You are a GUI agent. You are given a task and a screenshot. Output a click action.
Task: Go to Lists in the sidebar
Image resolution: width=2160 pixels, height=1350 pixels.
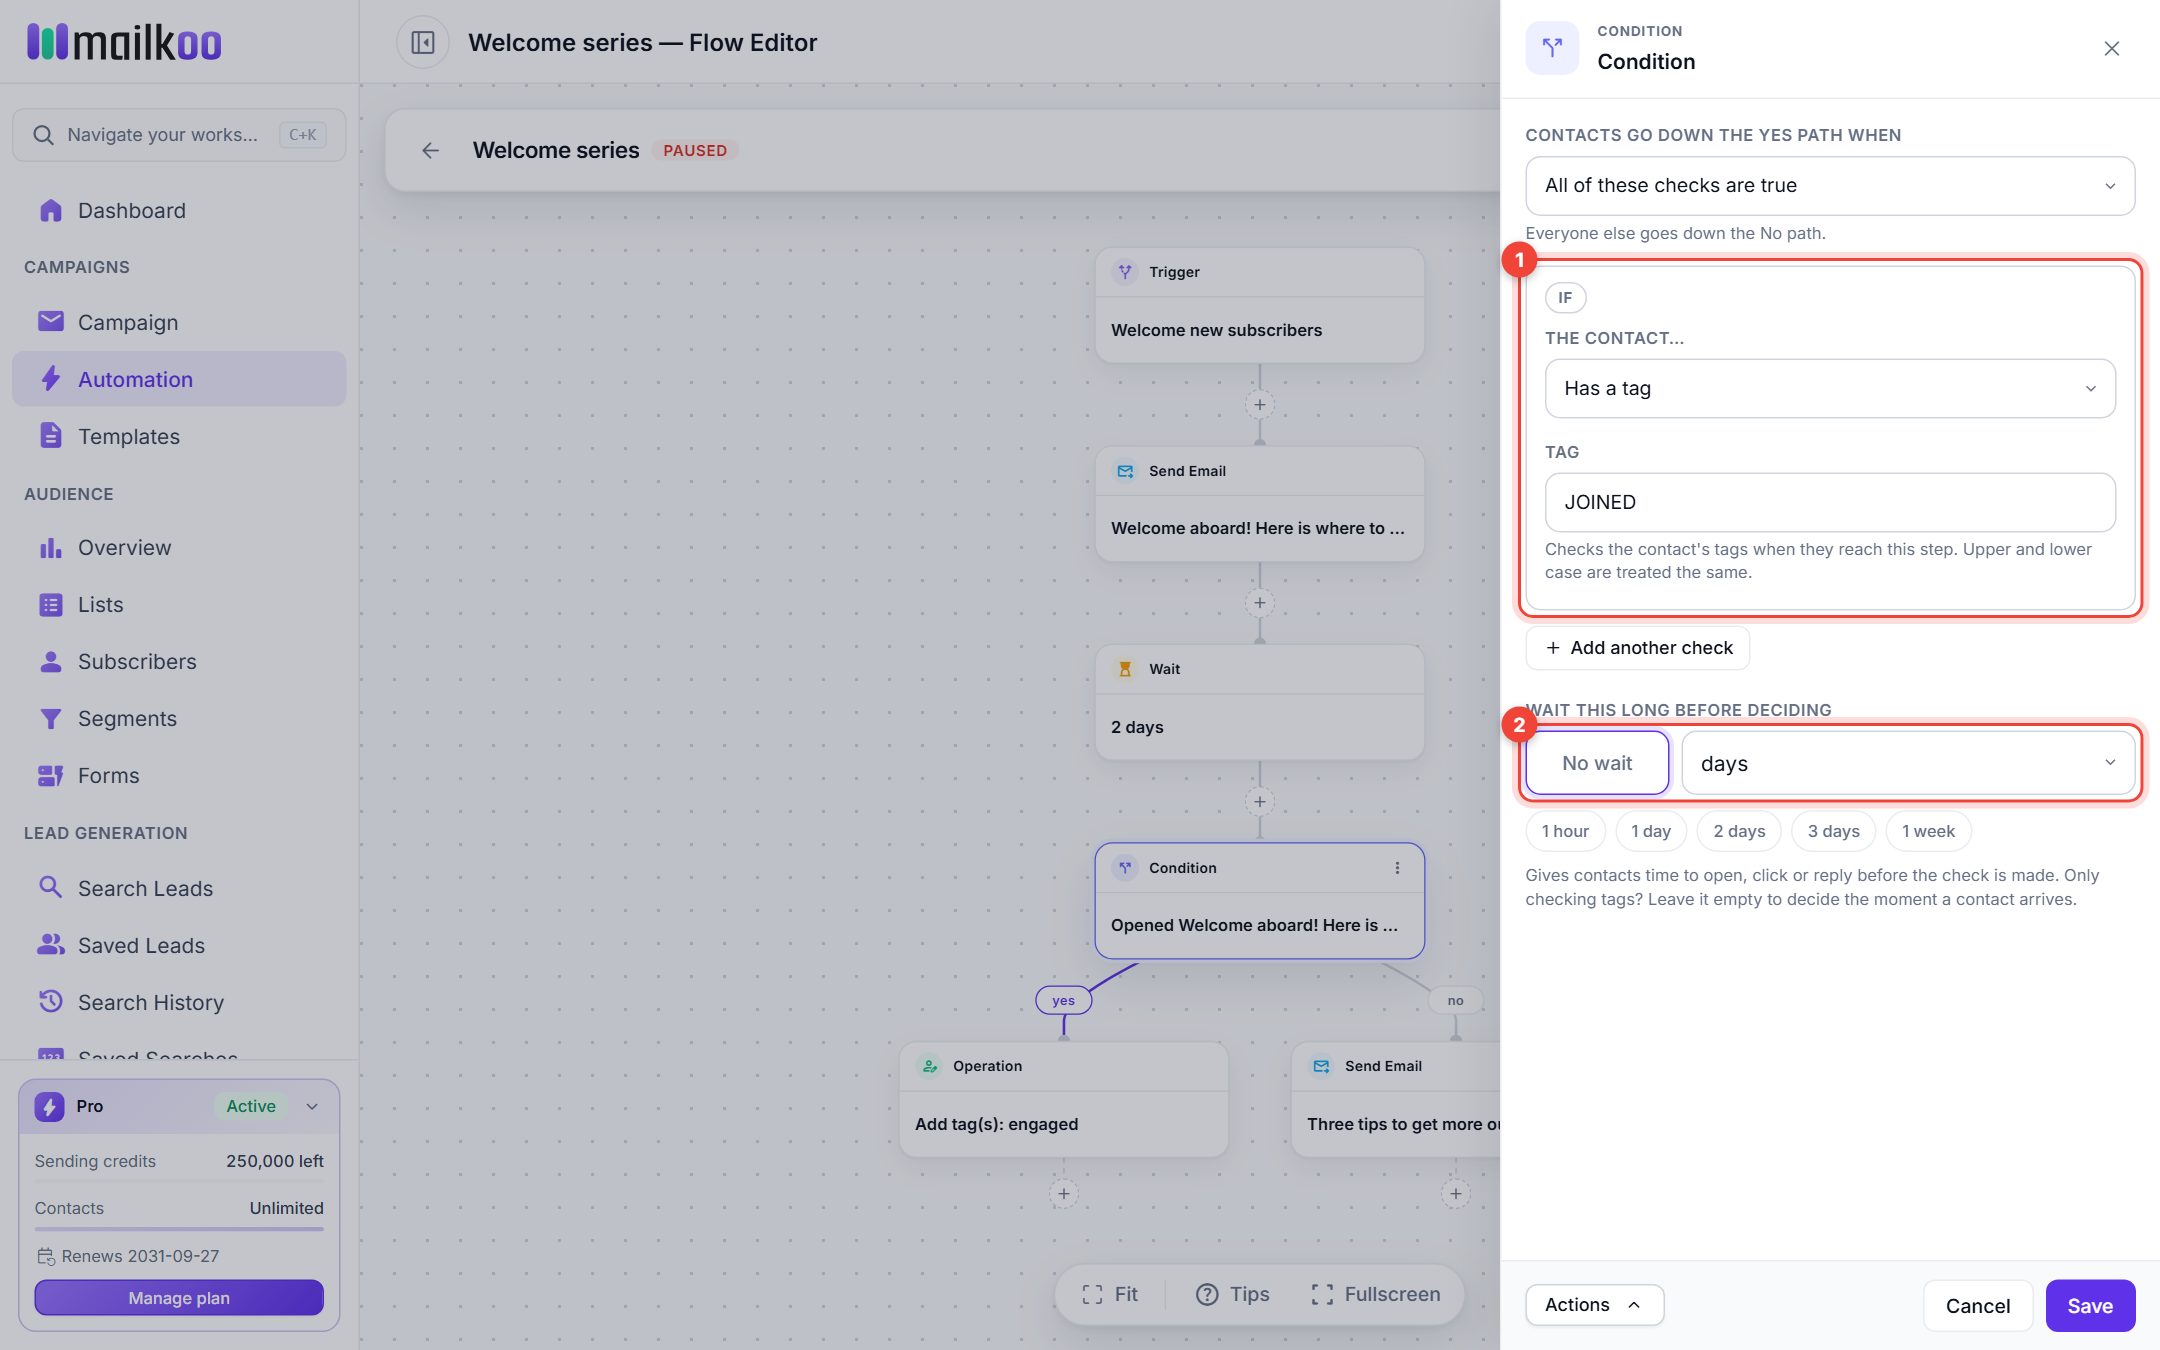point(179,605)
